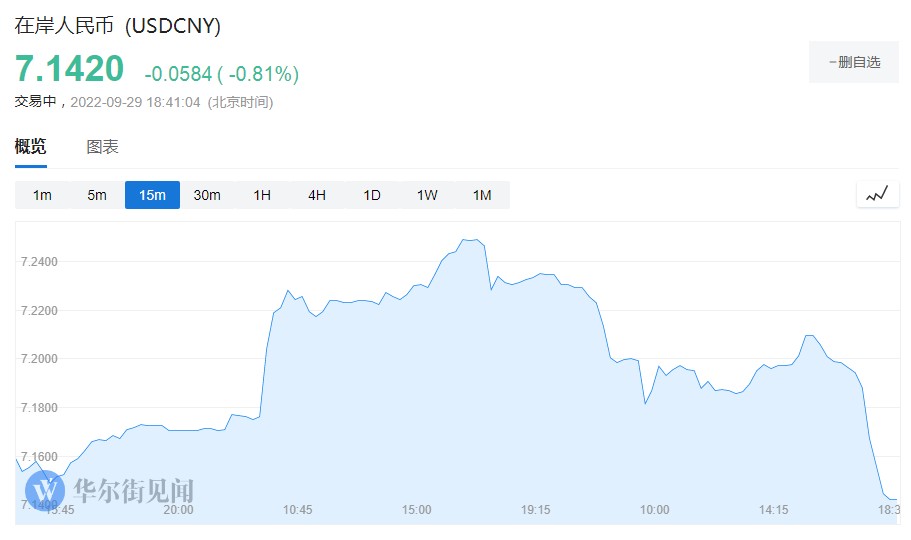911x540 pixels.
Task: Click the Wallstreetcn watermark logo
Action: click(110, 491)
